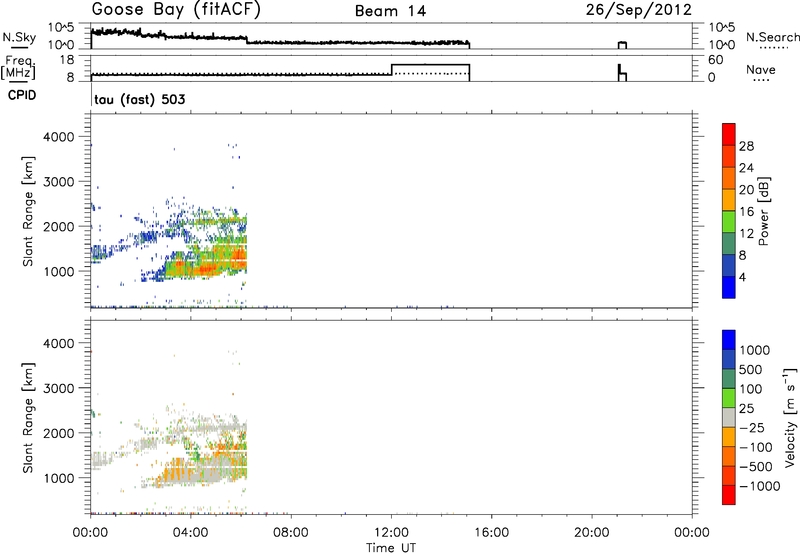The height and width of the screenshot is (554, 800).
Task: Click the 20:00 time axis label
Action: [x=592, y=533]
